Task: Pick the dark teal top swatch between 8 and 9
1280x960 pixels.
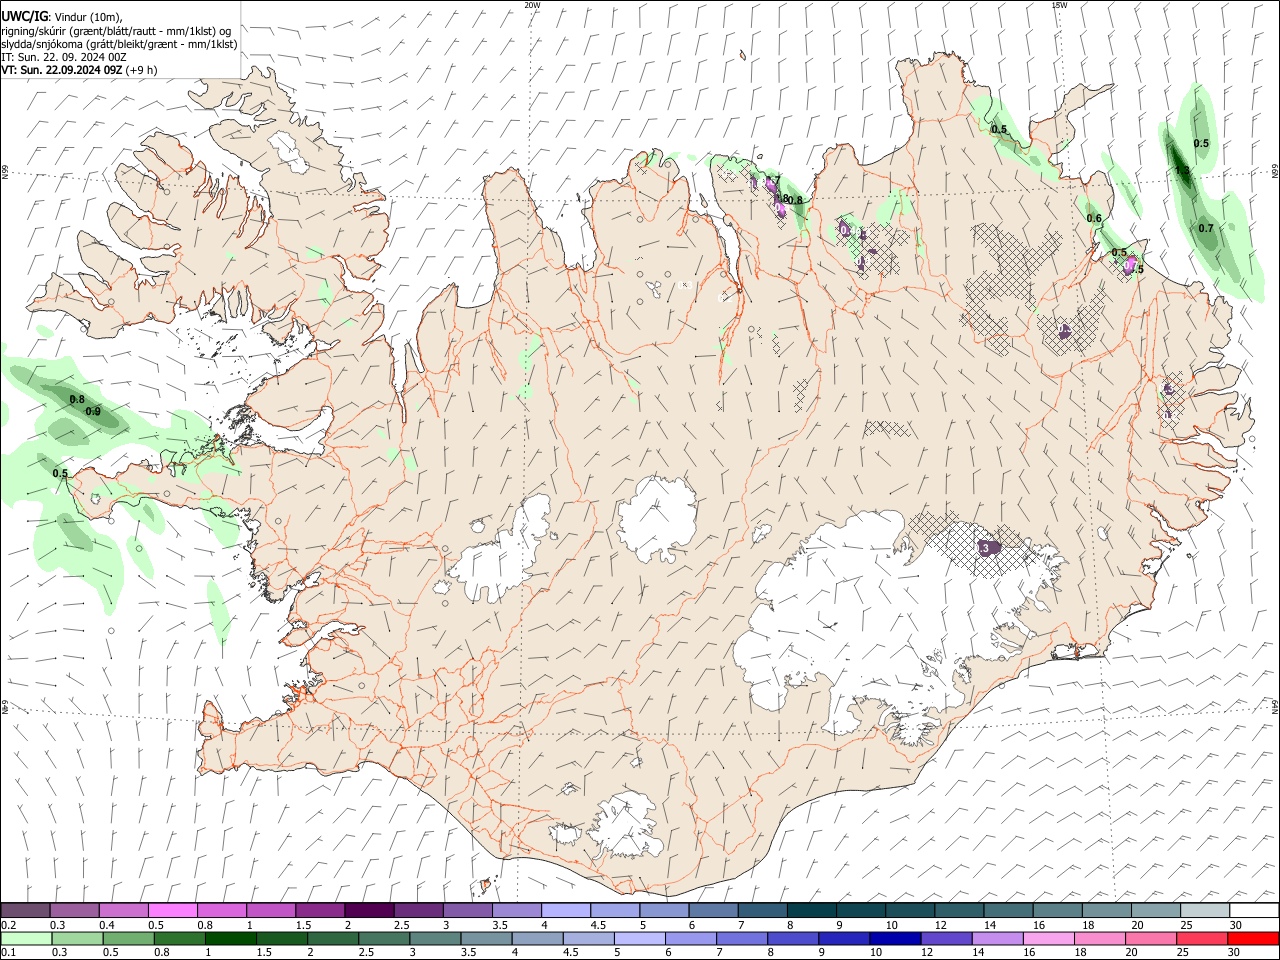Action: pyautogui.click(x=812, y=911)
